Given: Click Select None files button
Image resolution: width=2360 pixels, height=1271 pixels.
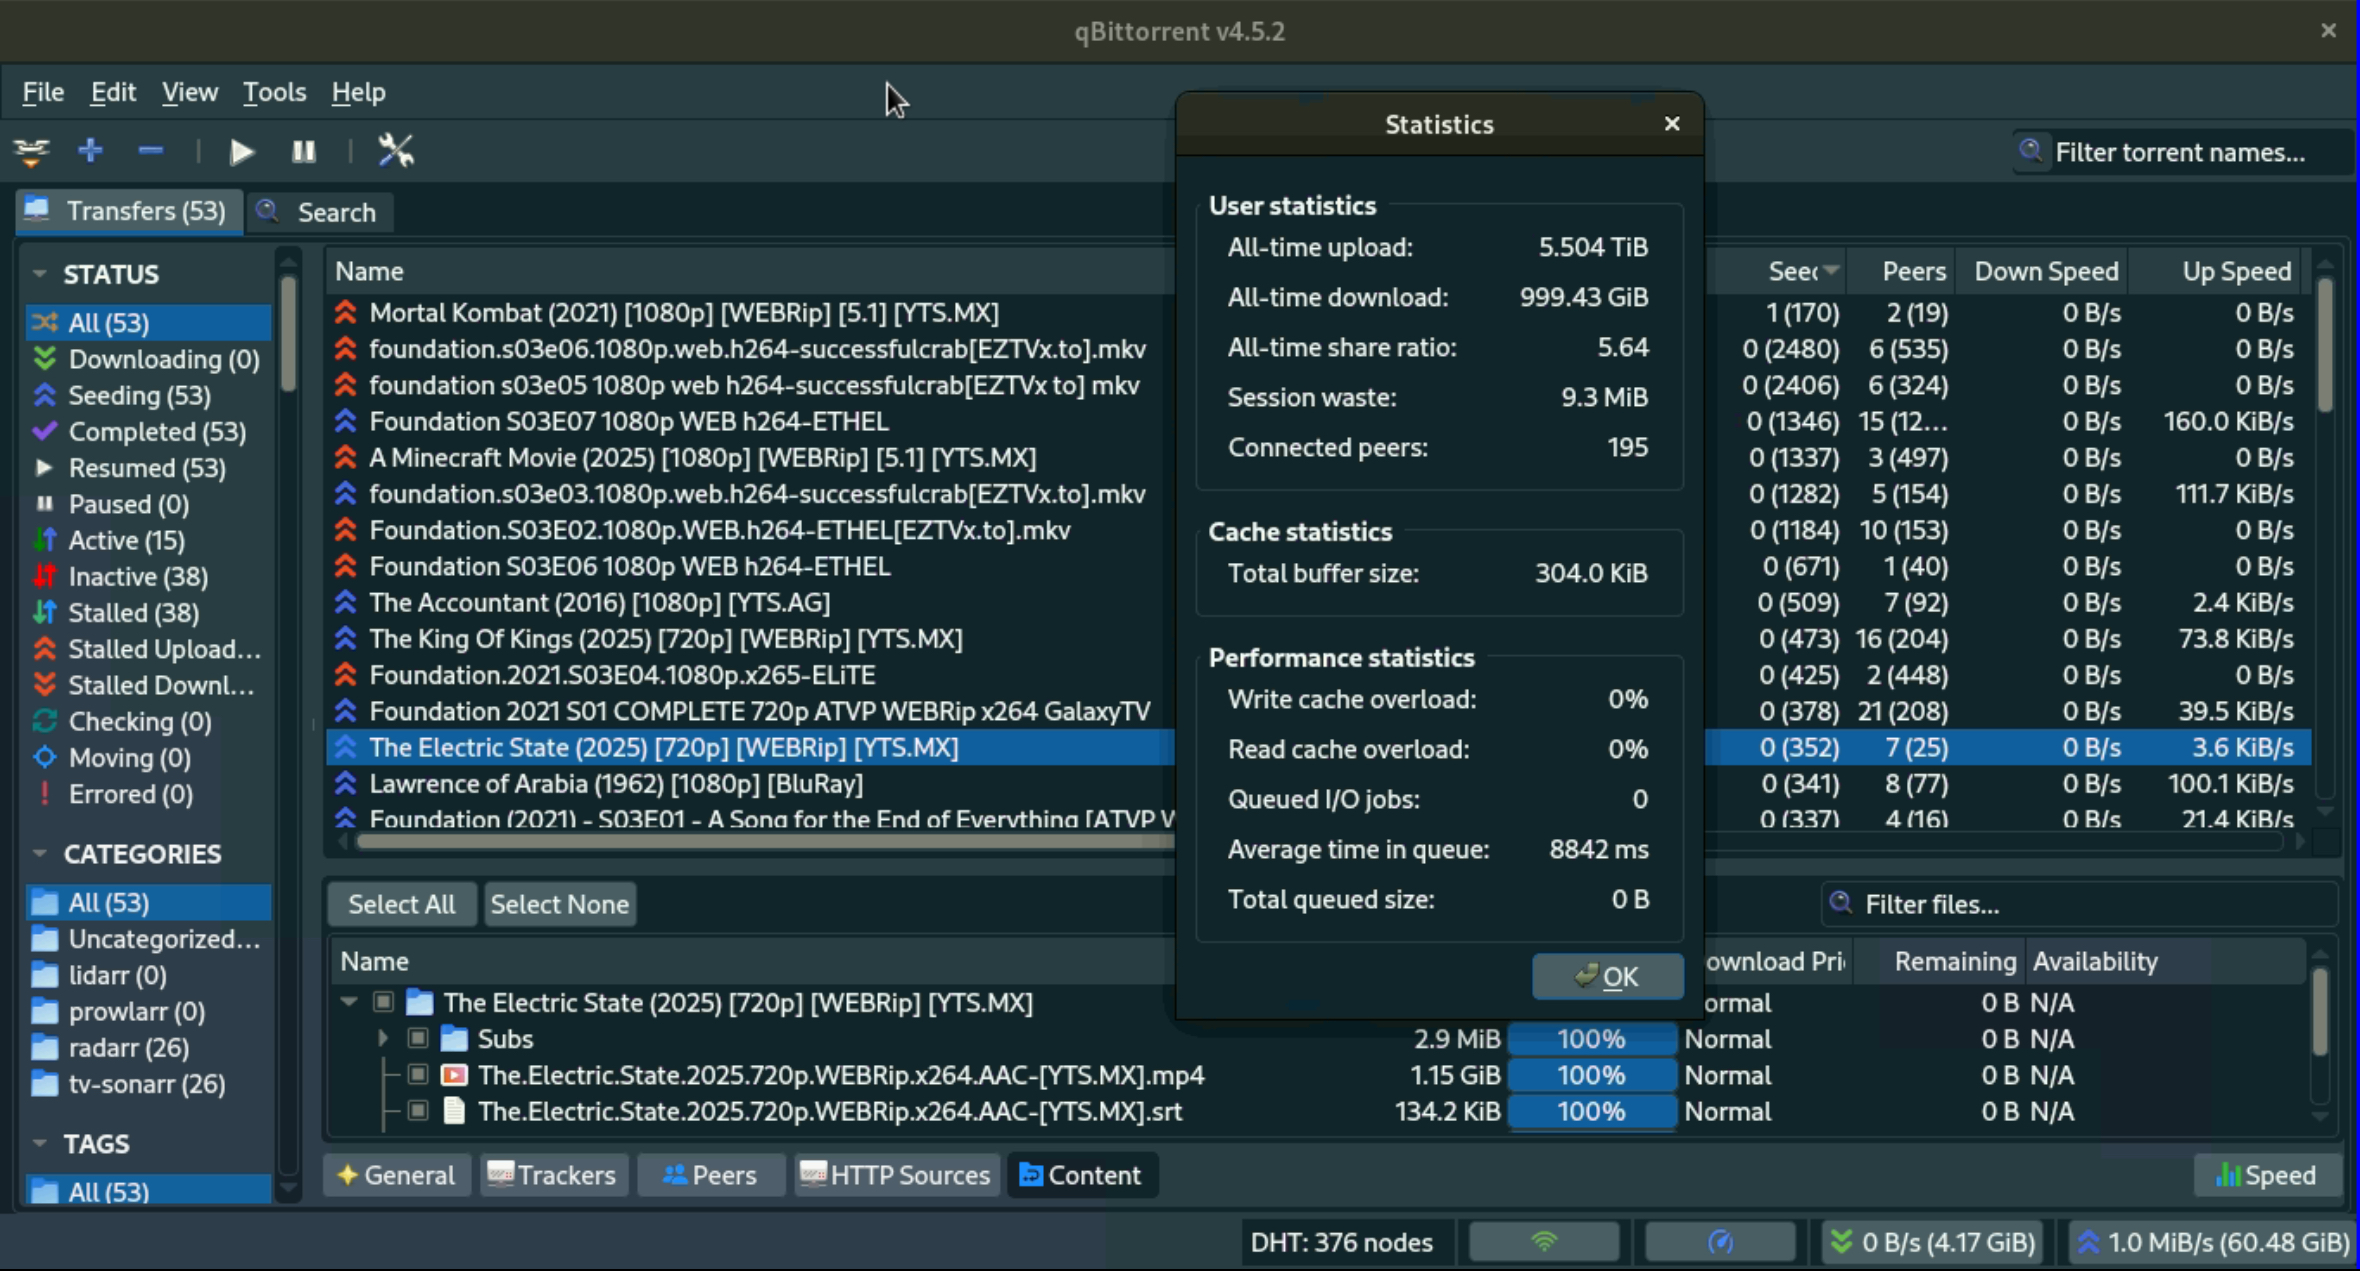Looking at the screenshot, I should (560, 904).
